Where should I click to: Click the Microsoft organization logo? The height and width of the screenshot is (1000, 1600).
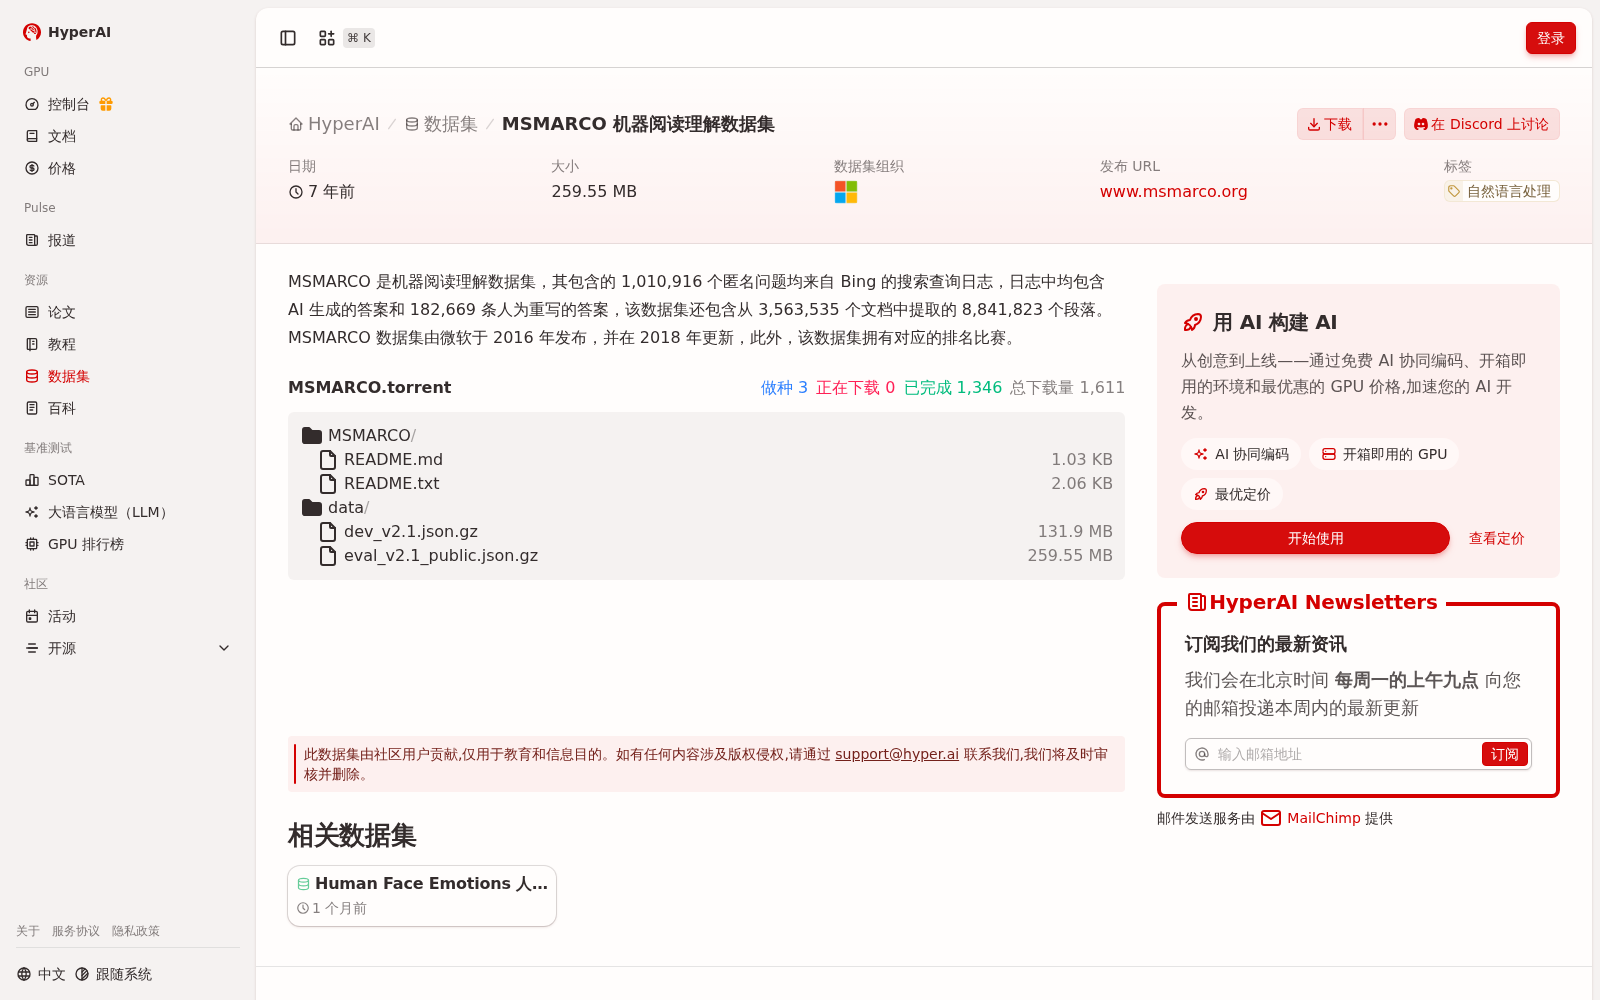(846, 192)
